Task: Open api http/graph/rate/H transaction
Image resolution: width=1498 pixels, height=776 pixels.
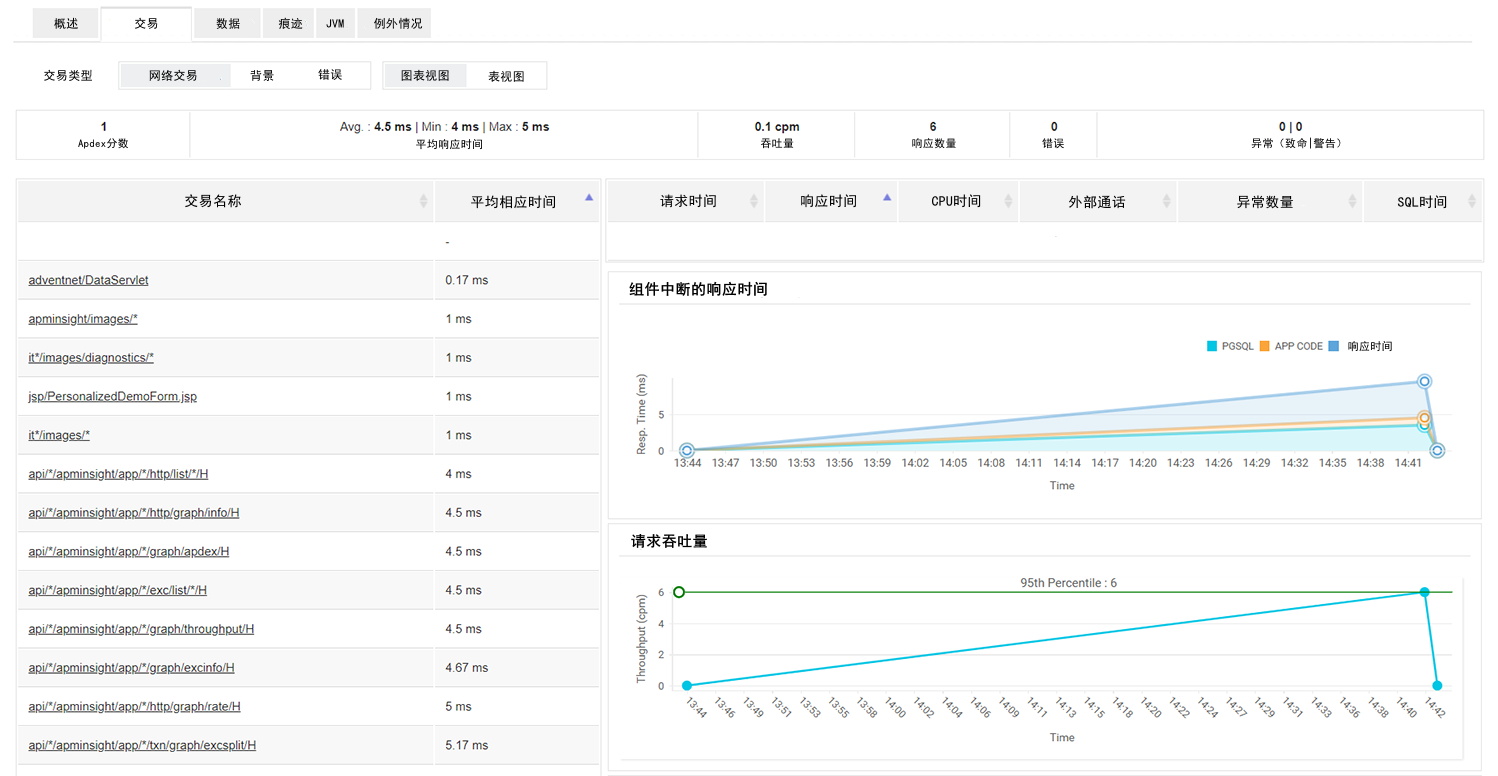Action: point(134,707)
